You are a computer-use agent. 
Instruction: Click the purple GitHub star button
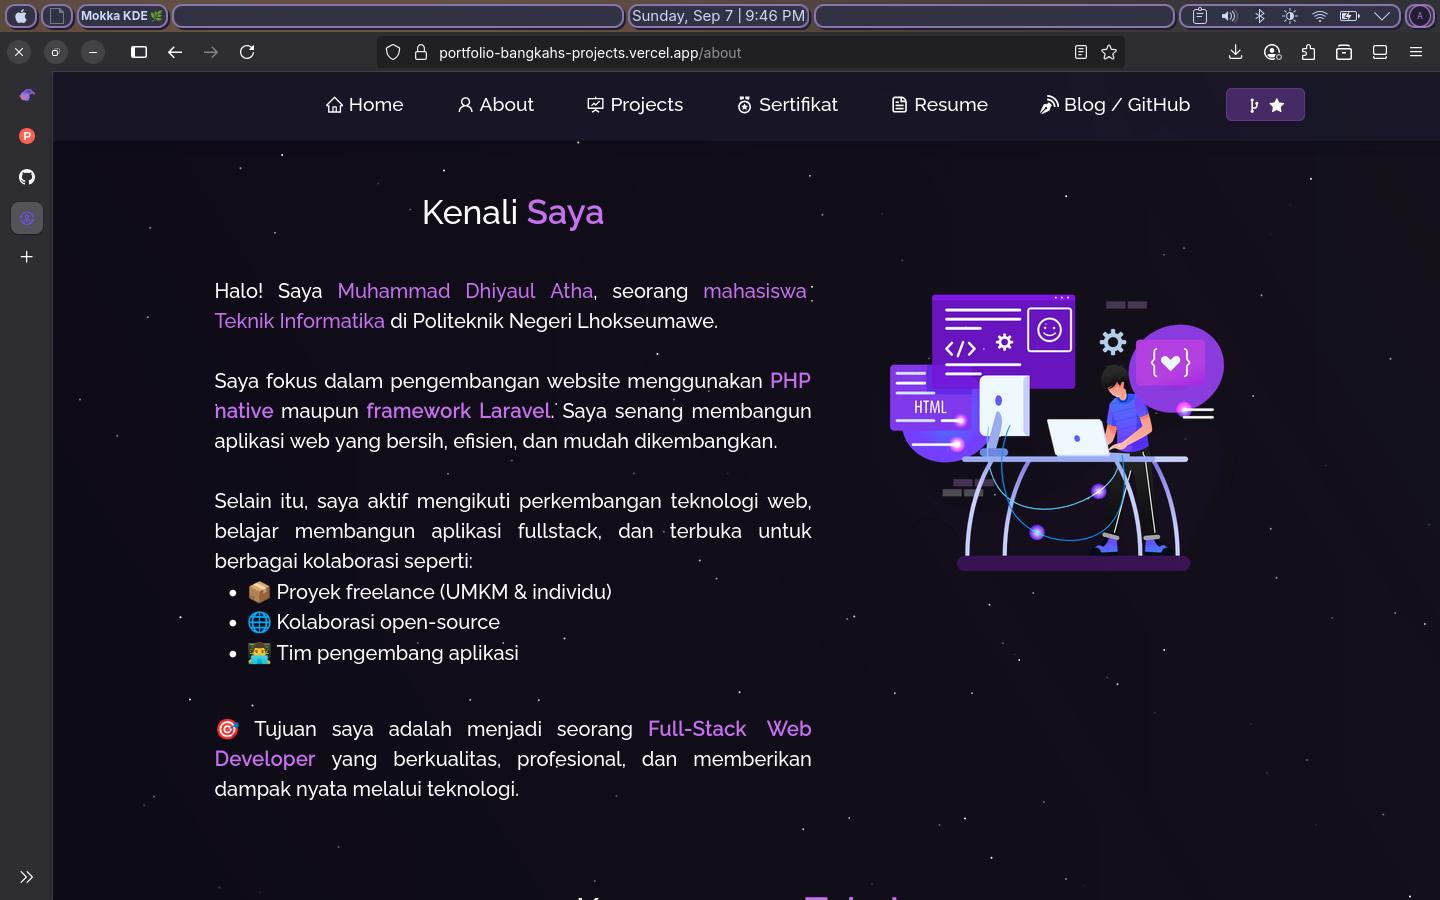(1264, 104)
